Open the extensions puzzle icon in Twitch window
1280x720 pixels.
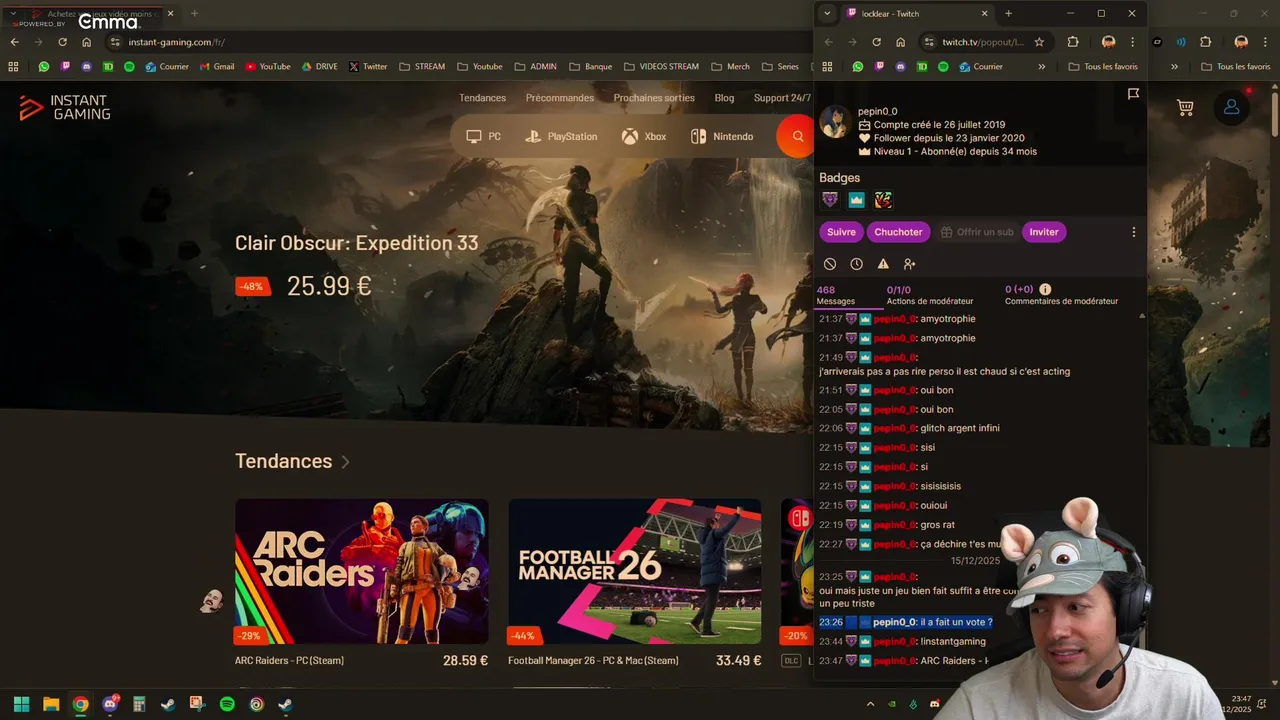point(1073,42)
